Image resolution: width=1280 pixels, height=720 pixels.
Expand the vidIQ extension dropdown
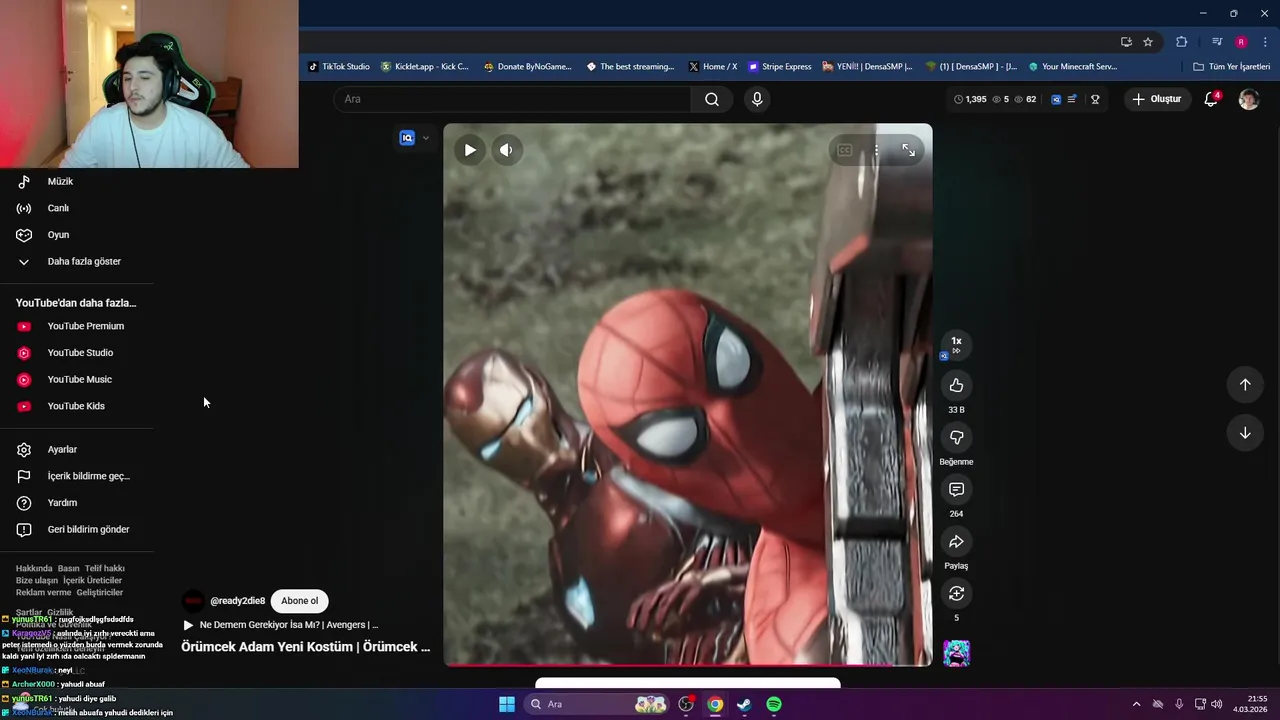coord(425,138)
